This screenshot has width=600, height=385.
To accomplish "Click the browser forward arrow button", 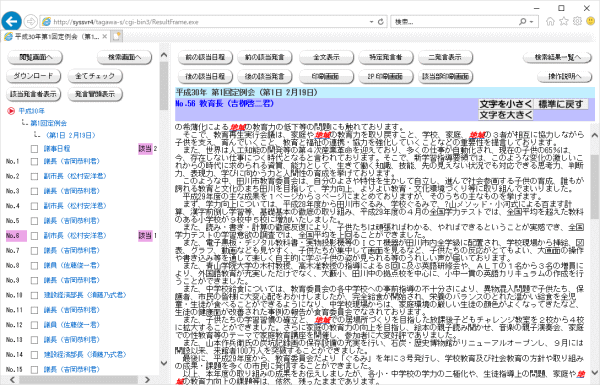I will tap(31, 21).
